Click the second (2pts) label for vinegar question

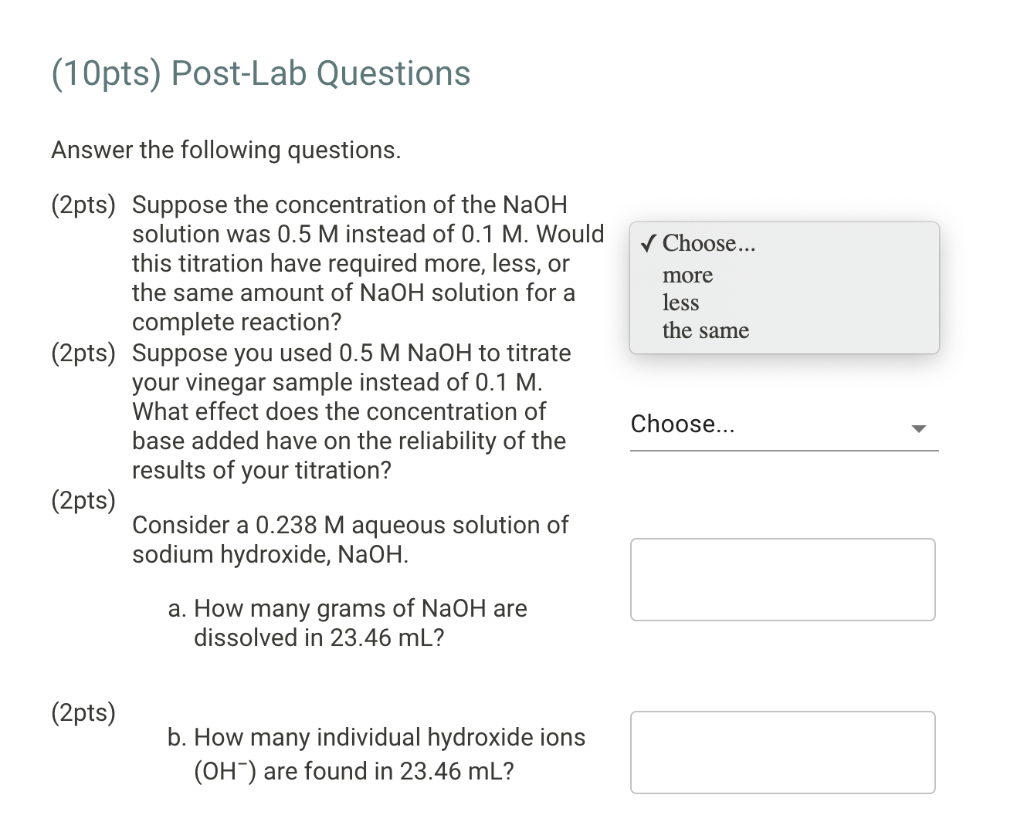point(84,353)
